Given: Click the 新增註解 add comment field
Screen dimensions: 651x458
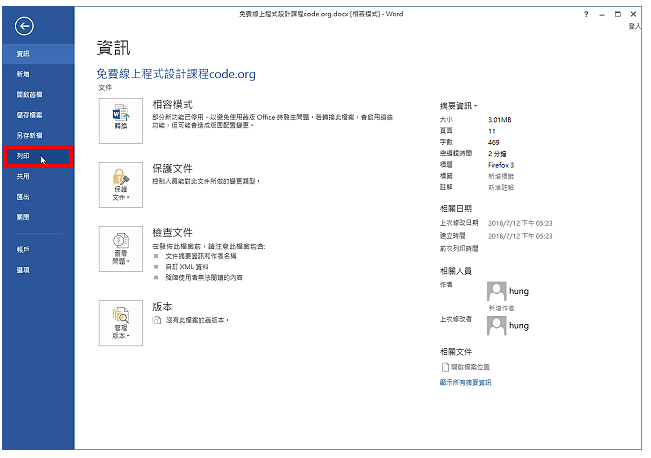Looking at the screenshot, I should [501, 187].
